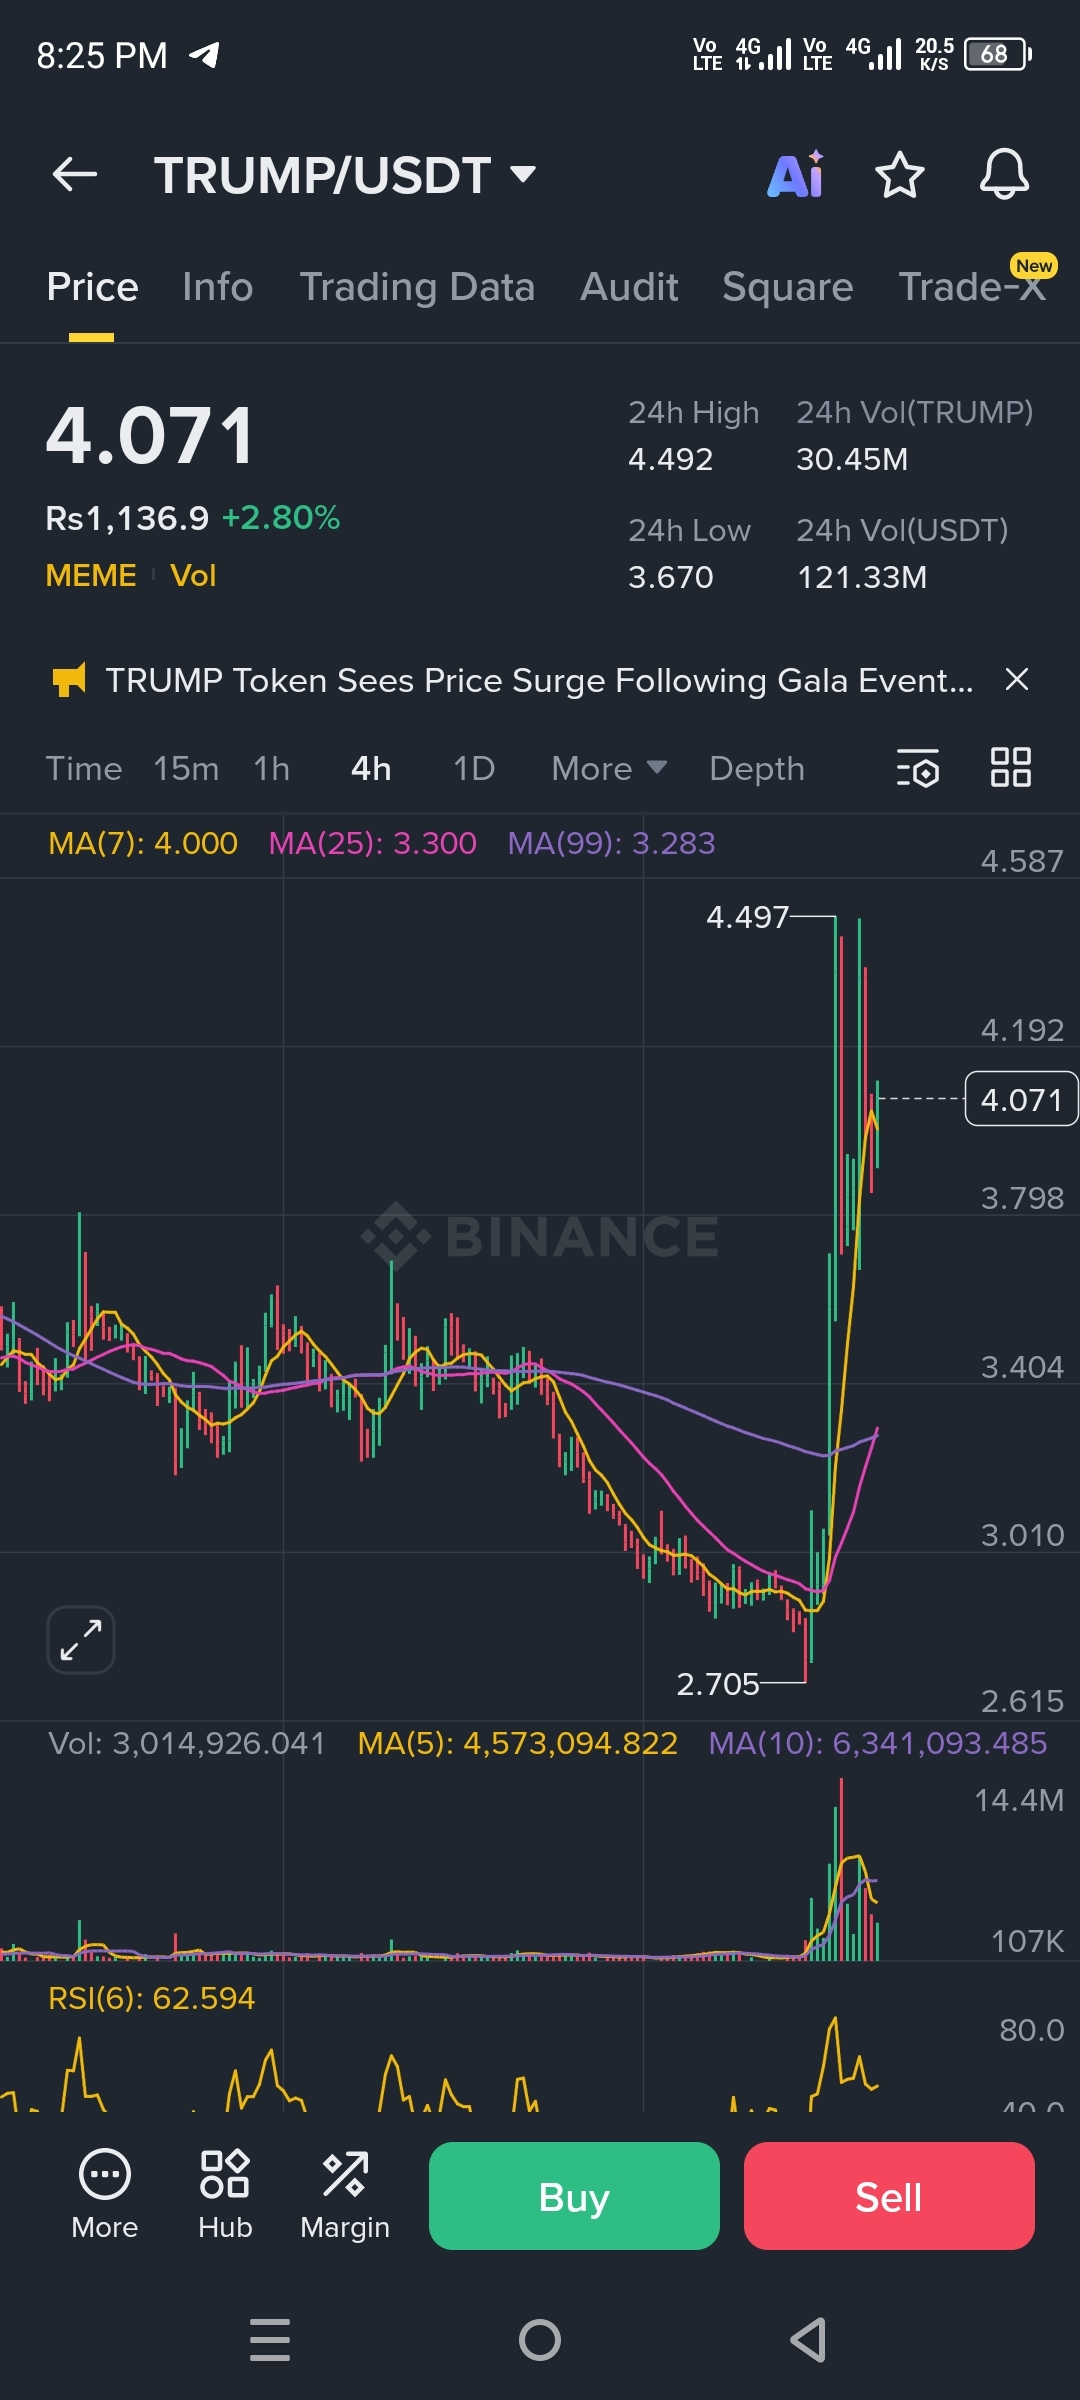Screen dimensions: 1080x2400
Task: Select the 15m timeframe
Action: (x=186, y=768)
